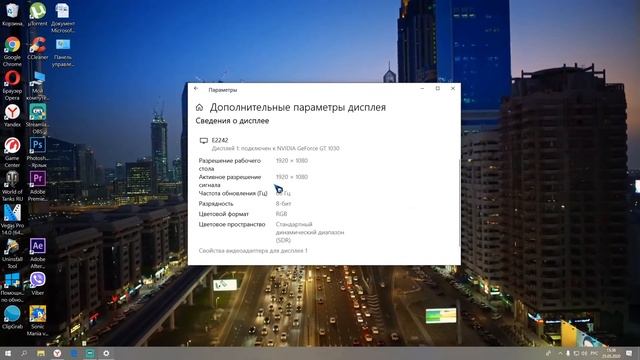Image resolution: width=640 pixels, height=360 pixels.
Task: Open taskbar search (magnifier icon)
Action: (24, 353)
